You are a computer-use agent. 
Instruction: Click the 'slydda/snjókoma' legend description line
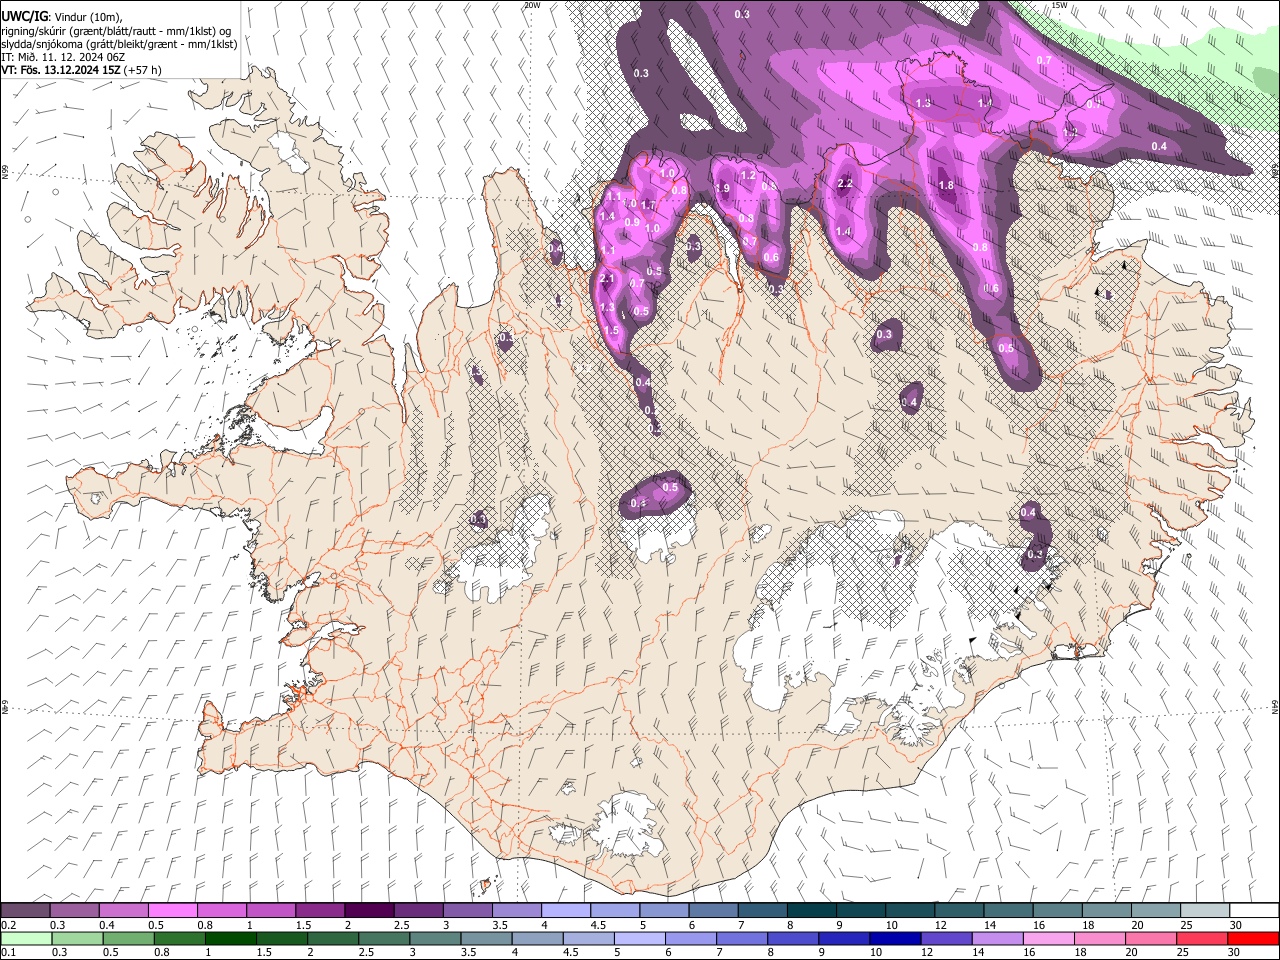119,44
